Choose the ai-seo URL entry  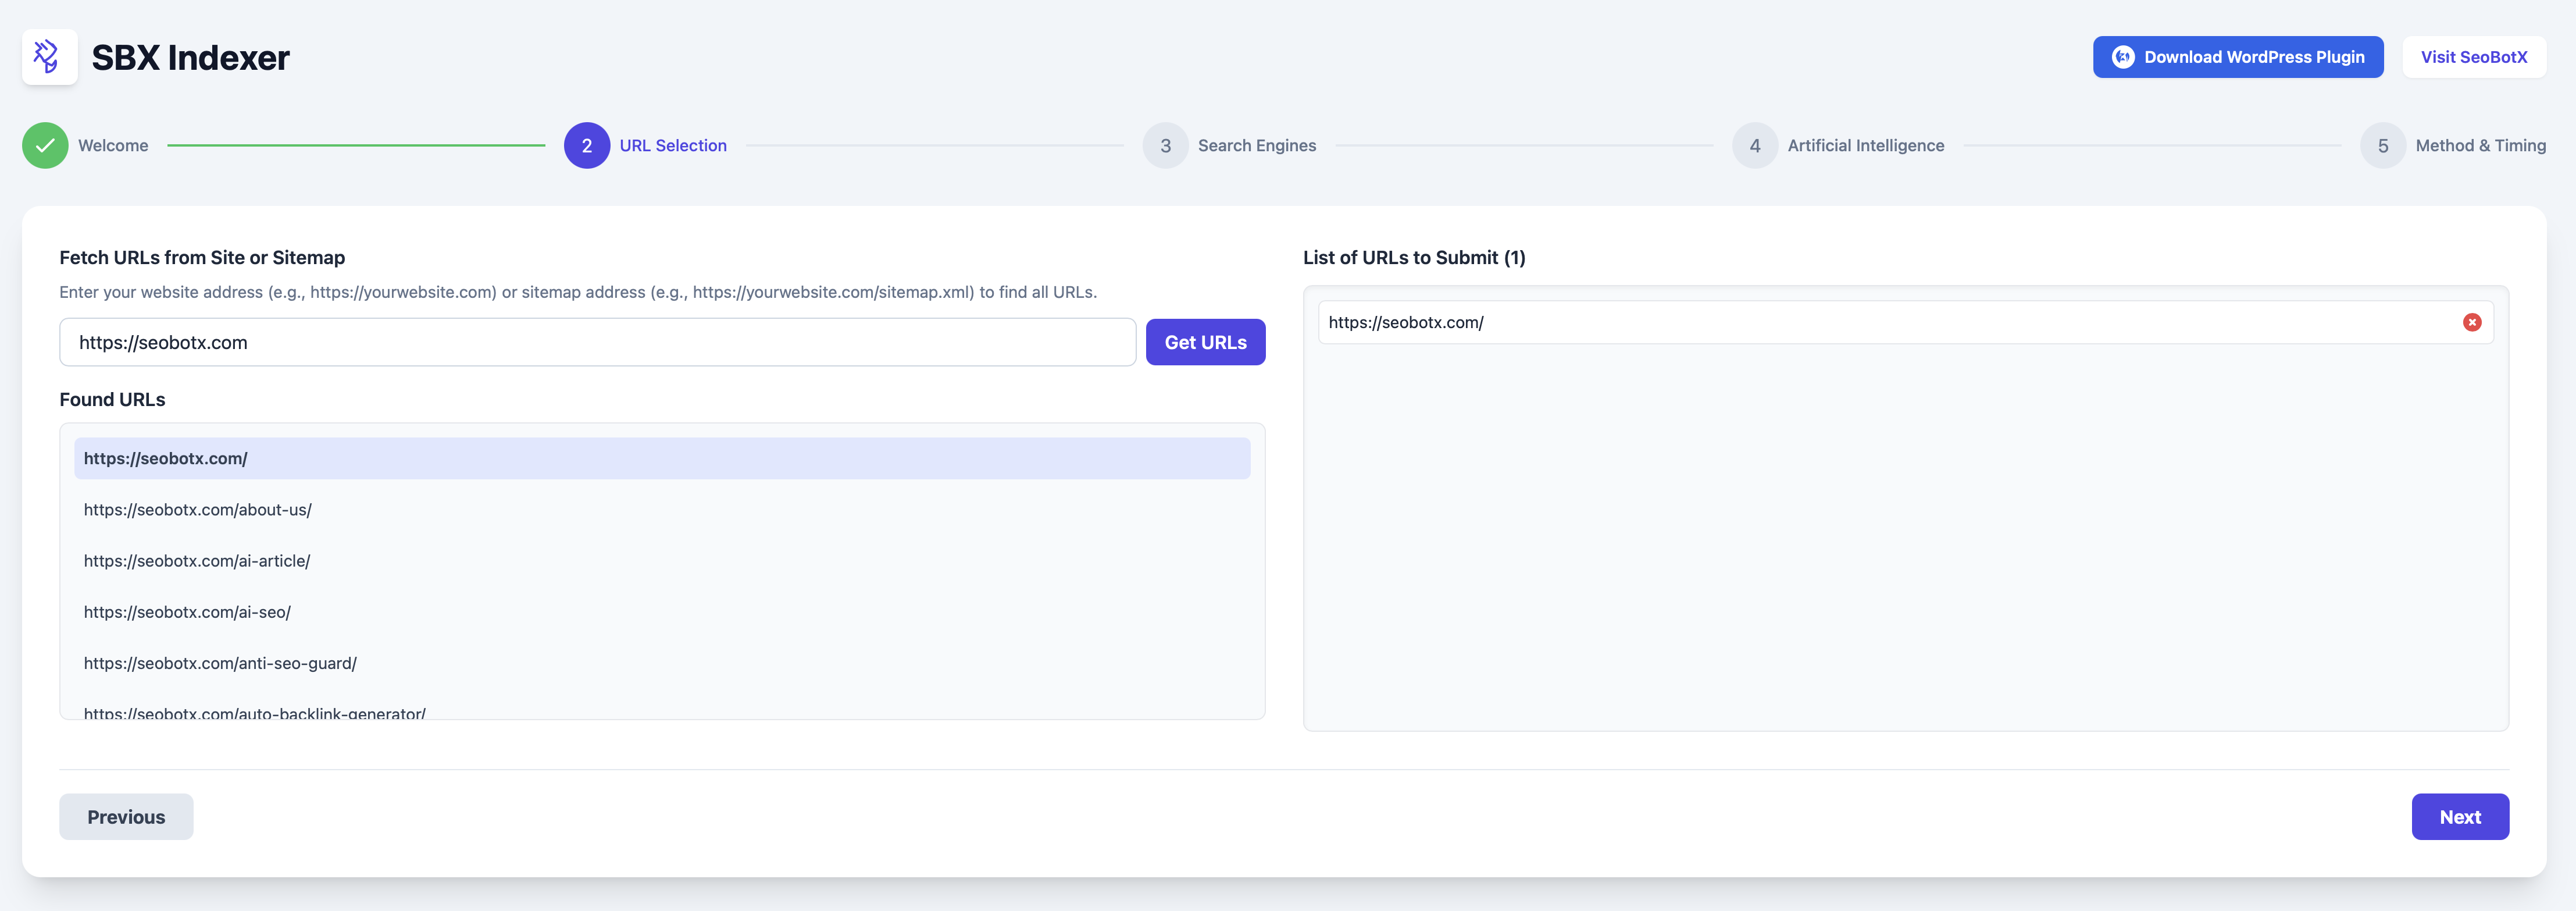coord(187,612)
